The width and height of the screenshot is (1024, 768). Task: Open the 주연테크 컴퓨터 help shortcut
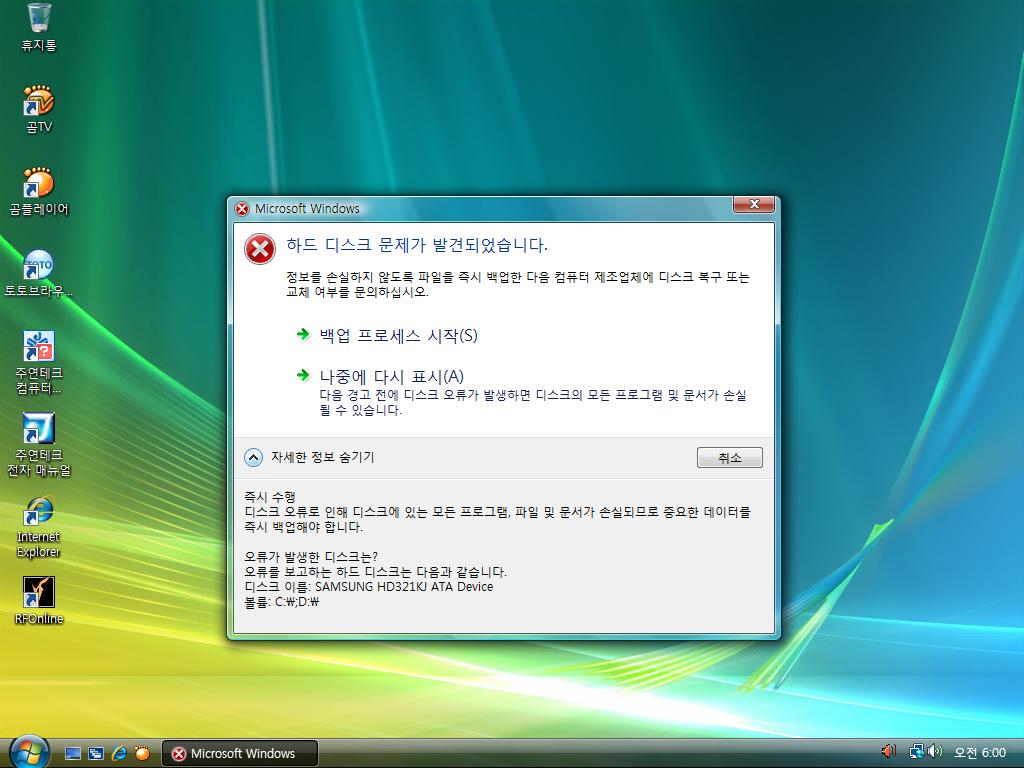point(39,362)
